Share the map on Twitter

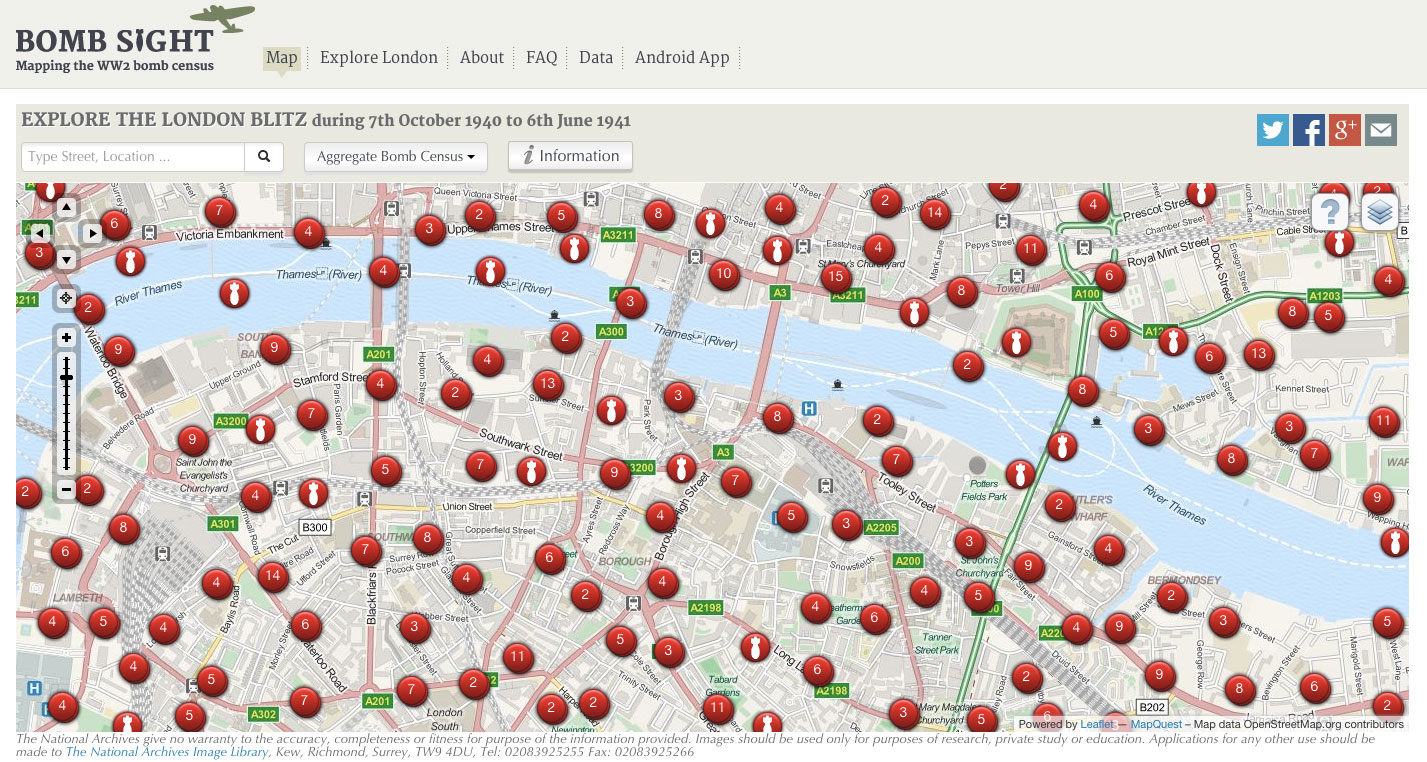[x=1273, y=130]
